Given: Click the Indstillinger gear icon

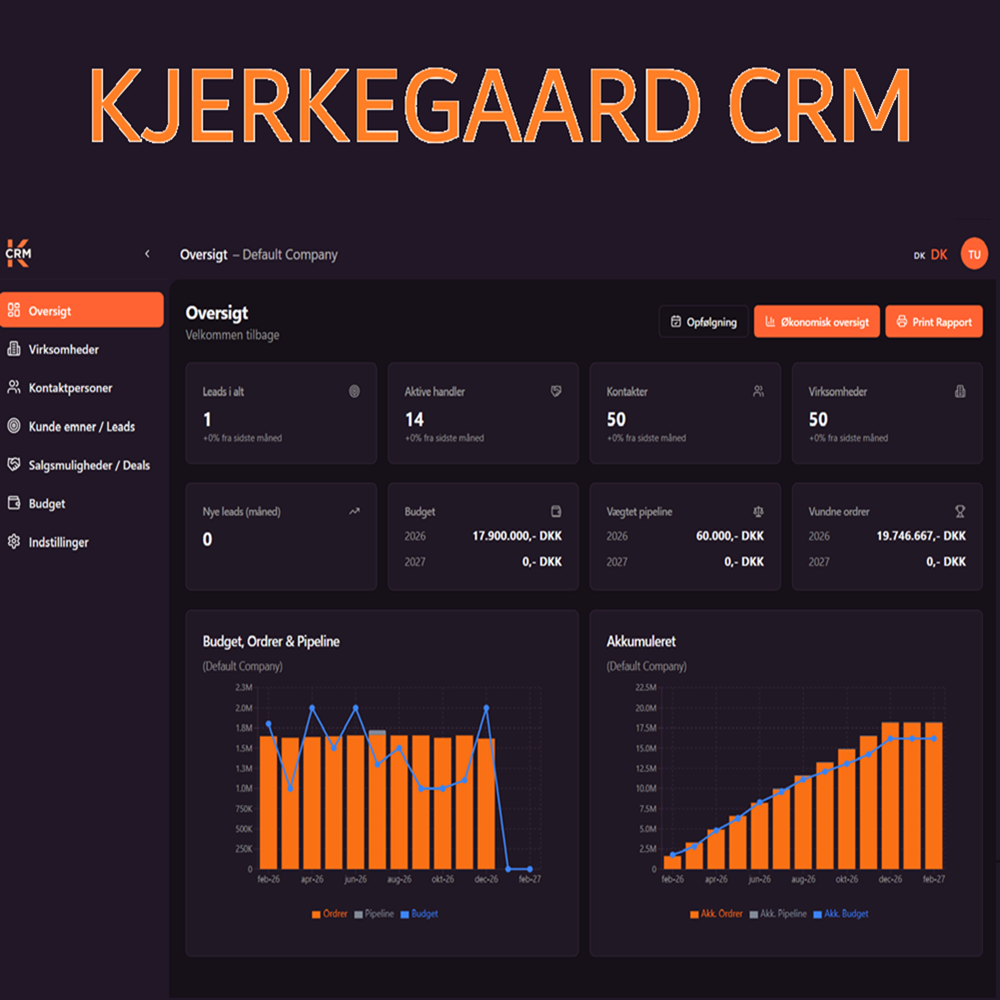Looking at the screenshot, I should coord(13,541).
